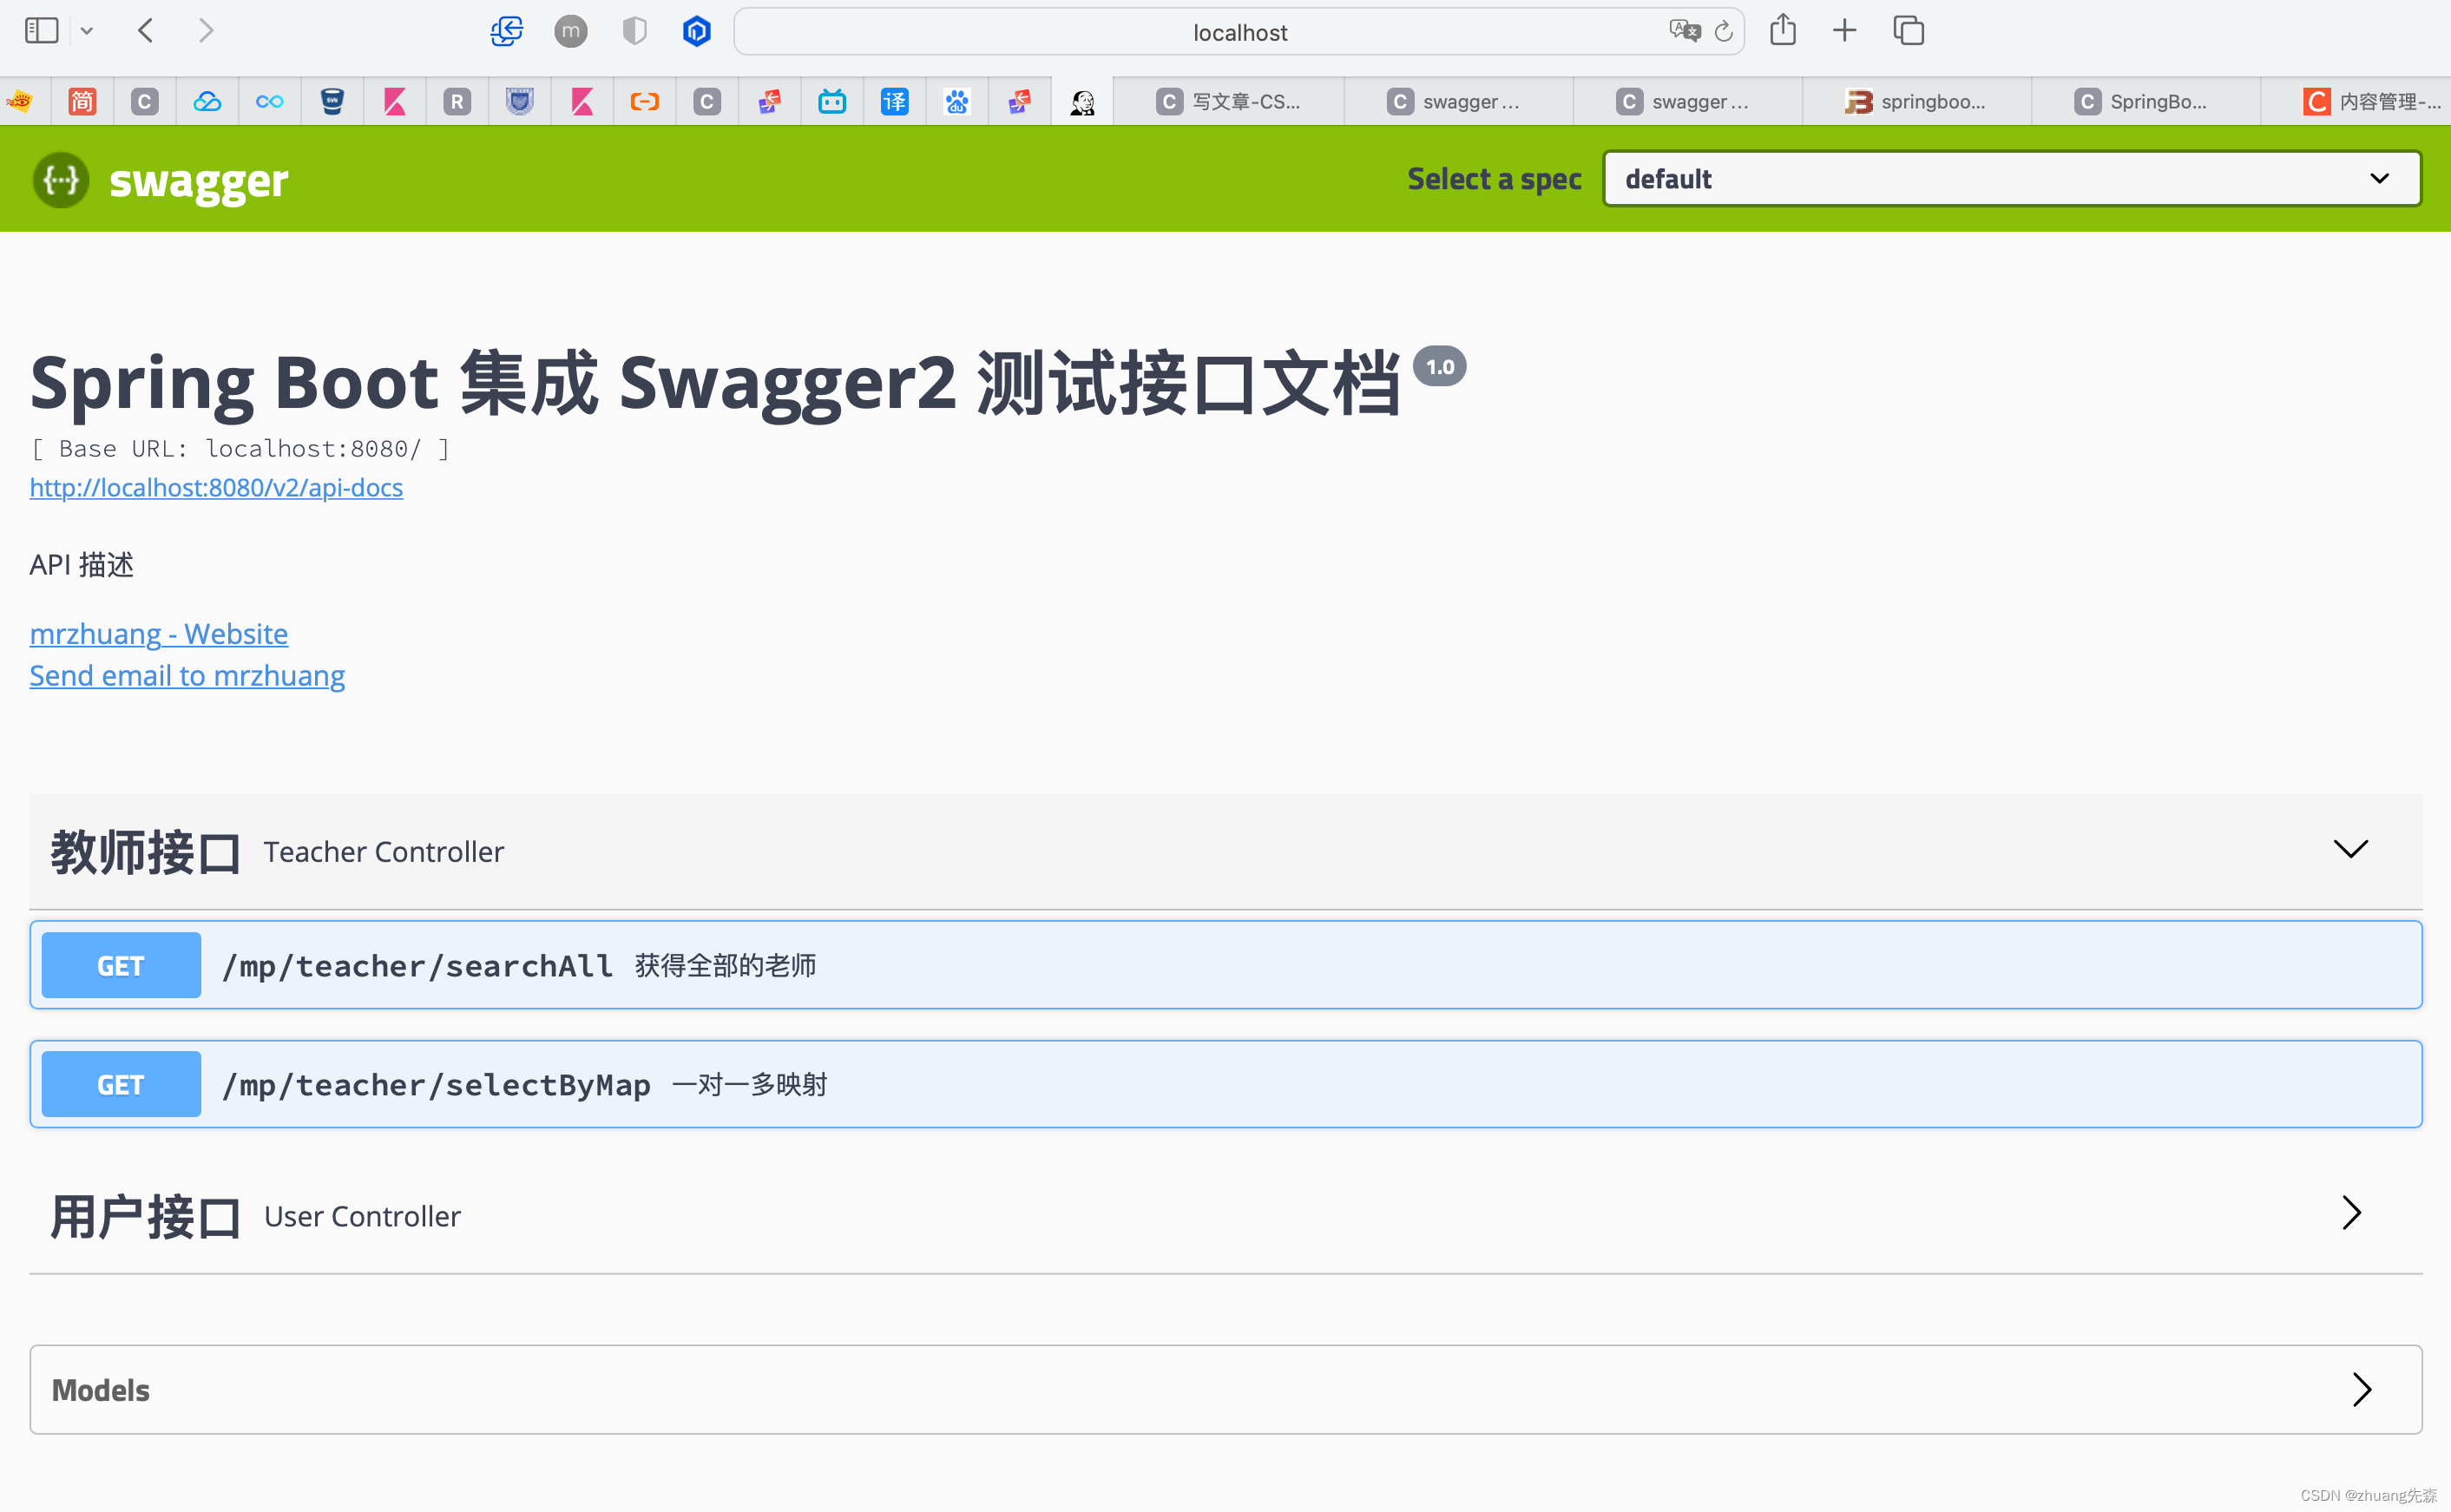This screenshot has width=2451, height=1512.
Task: Click the Send email to mrzhuang link
Action: point(187,676)
